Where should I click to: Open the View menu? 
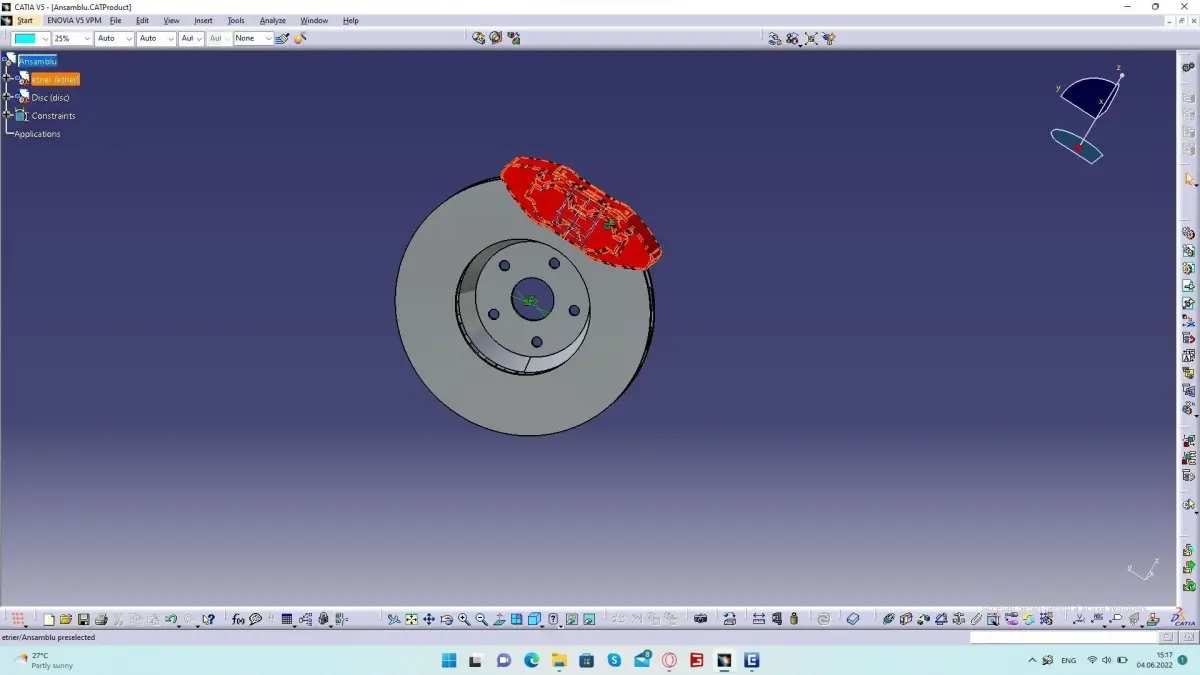(x=171, y=20)
